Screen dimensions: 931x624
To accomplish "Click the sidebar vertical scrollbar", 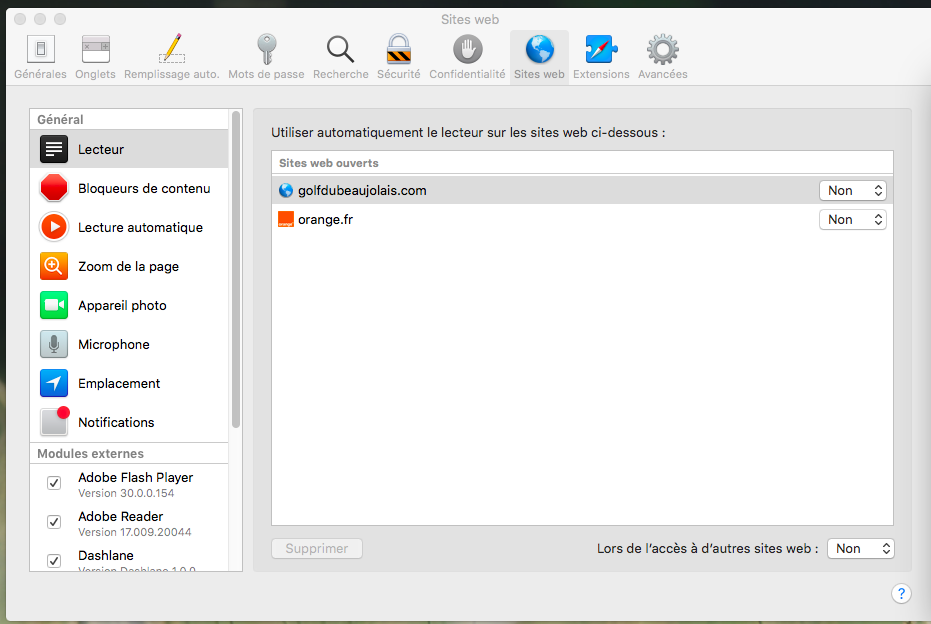I will (236, 270).
